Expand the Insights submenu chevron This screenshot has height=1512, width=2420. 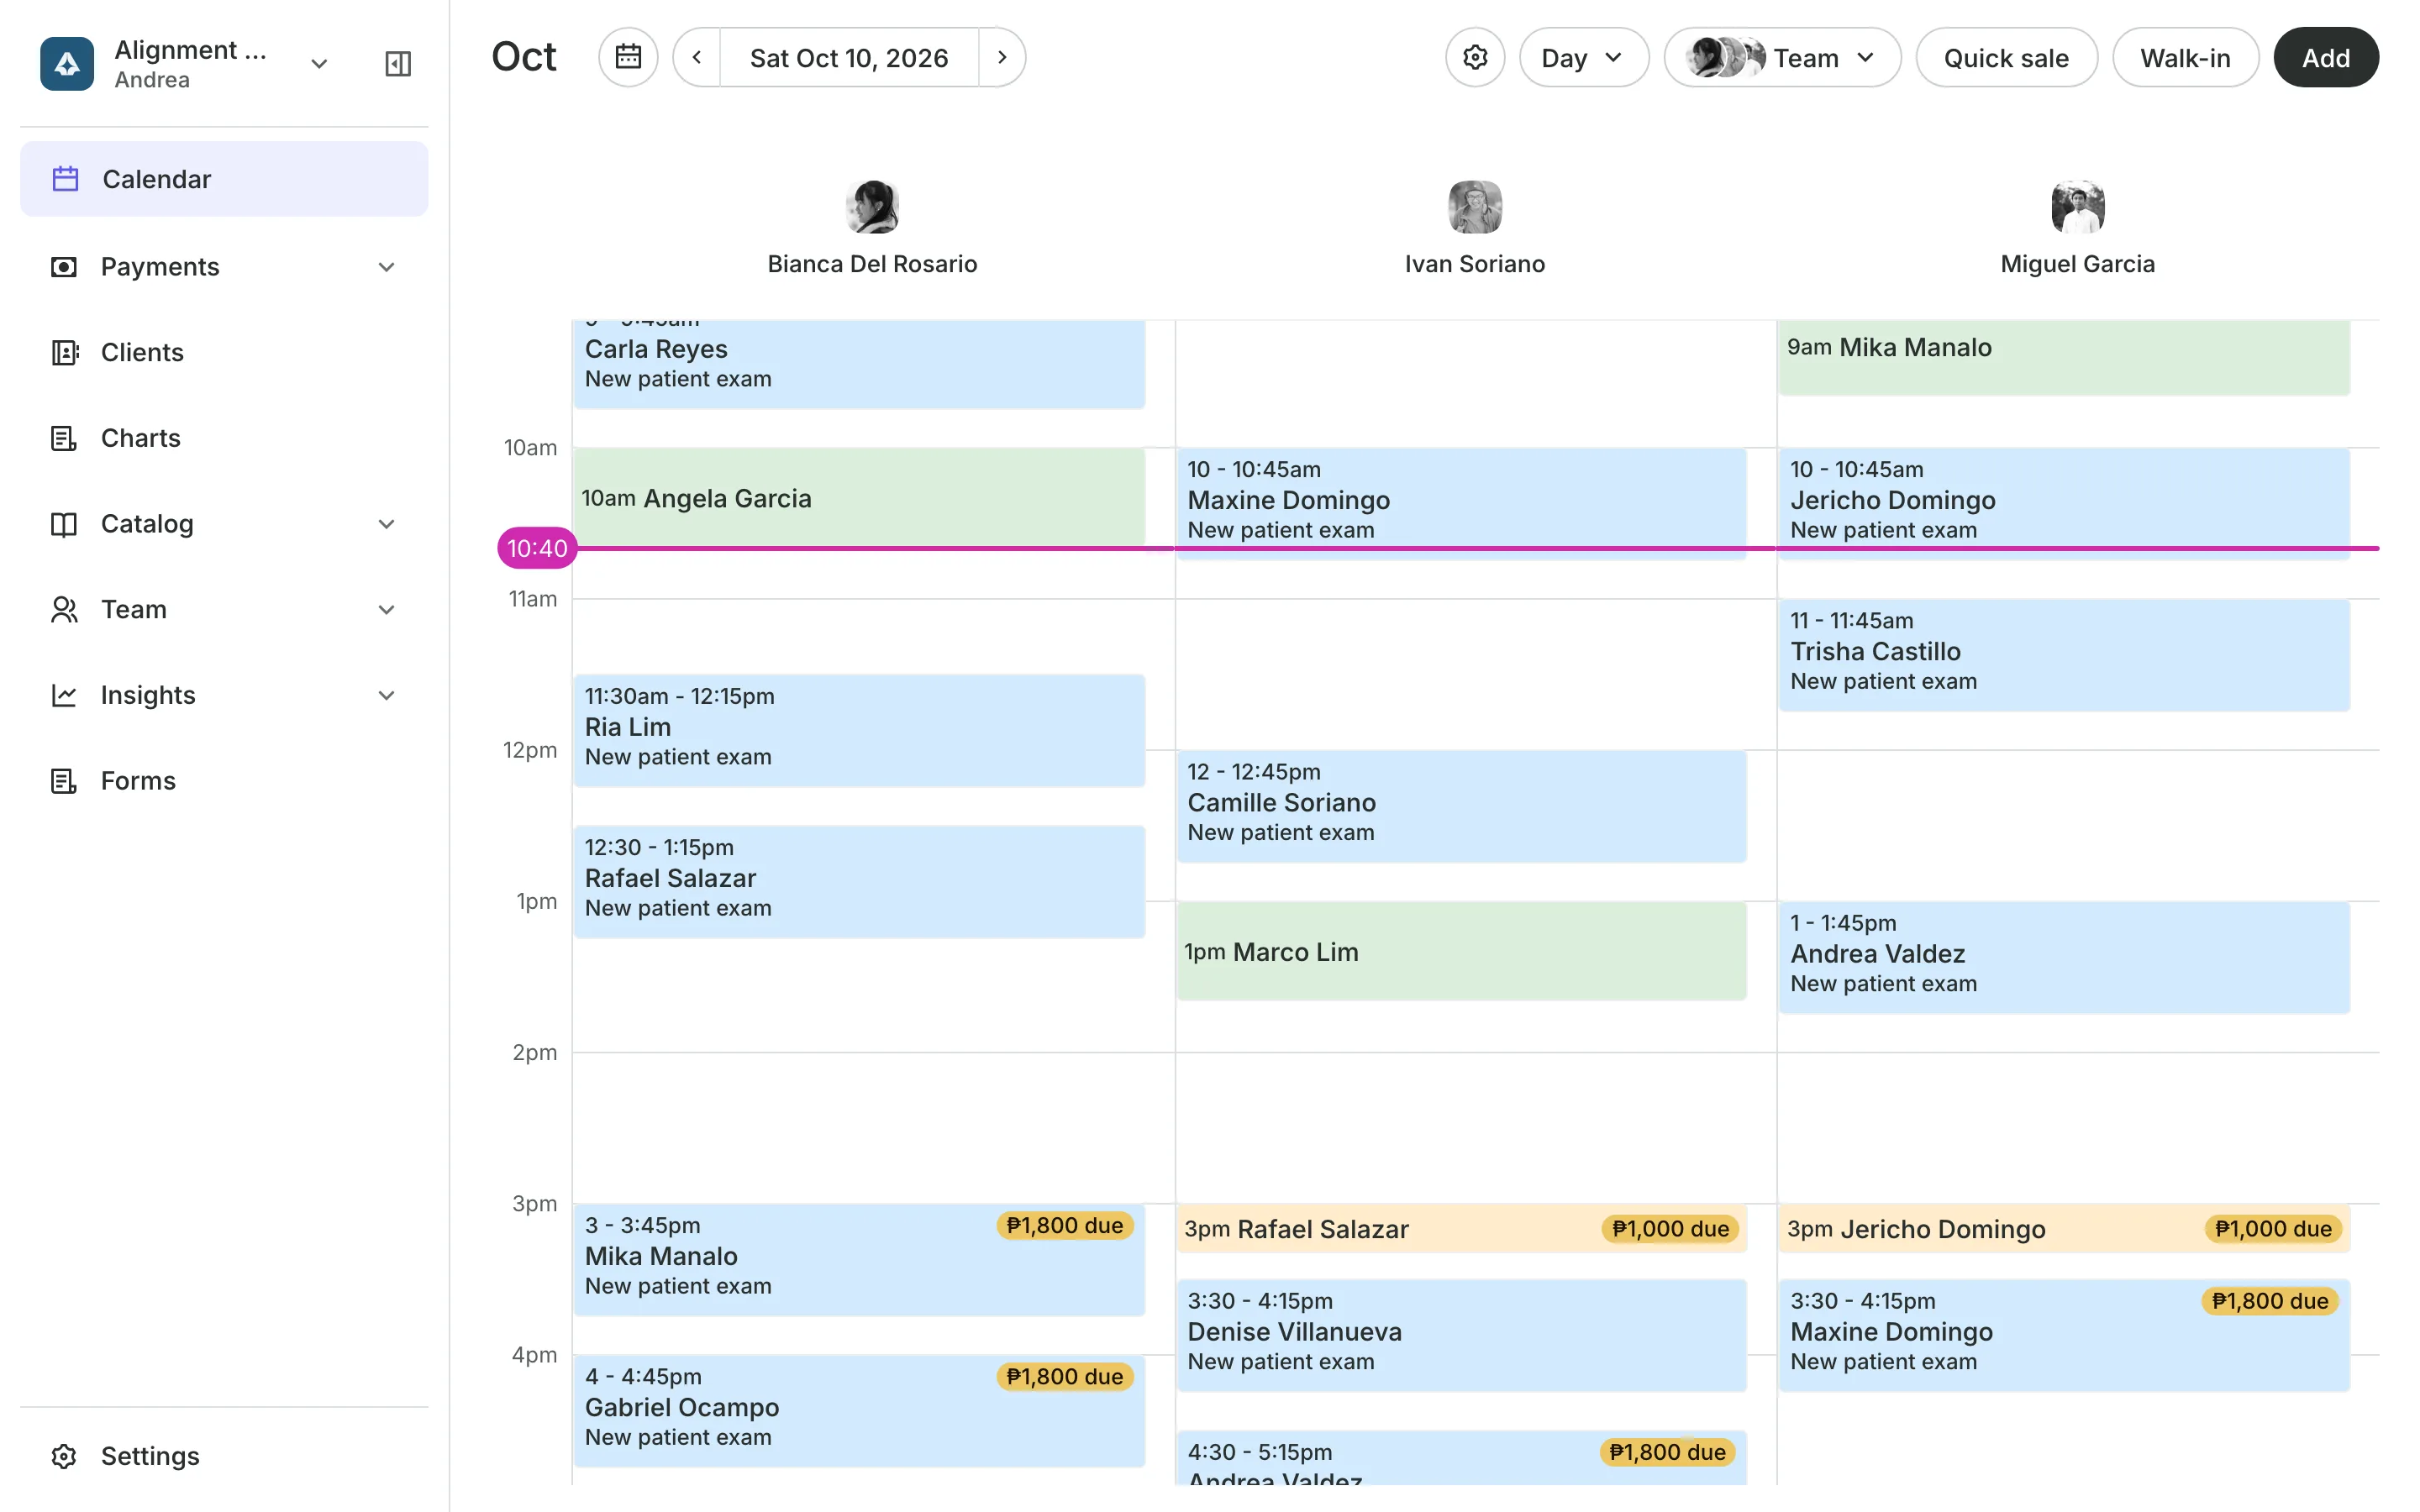[x=387, y=695]
